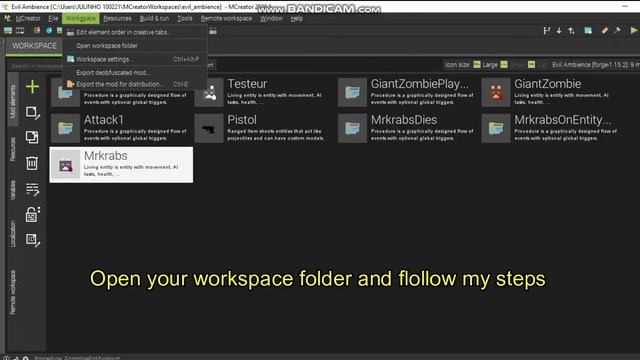Click the brown import icon in toolbar
The image size is (640, 360).
(x=37, y=31)
